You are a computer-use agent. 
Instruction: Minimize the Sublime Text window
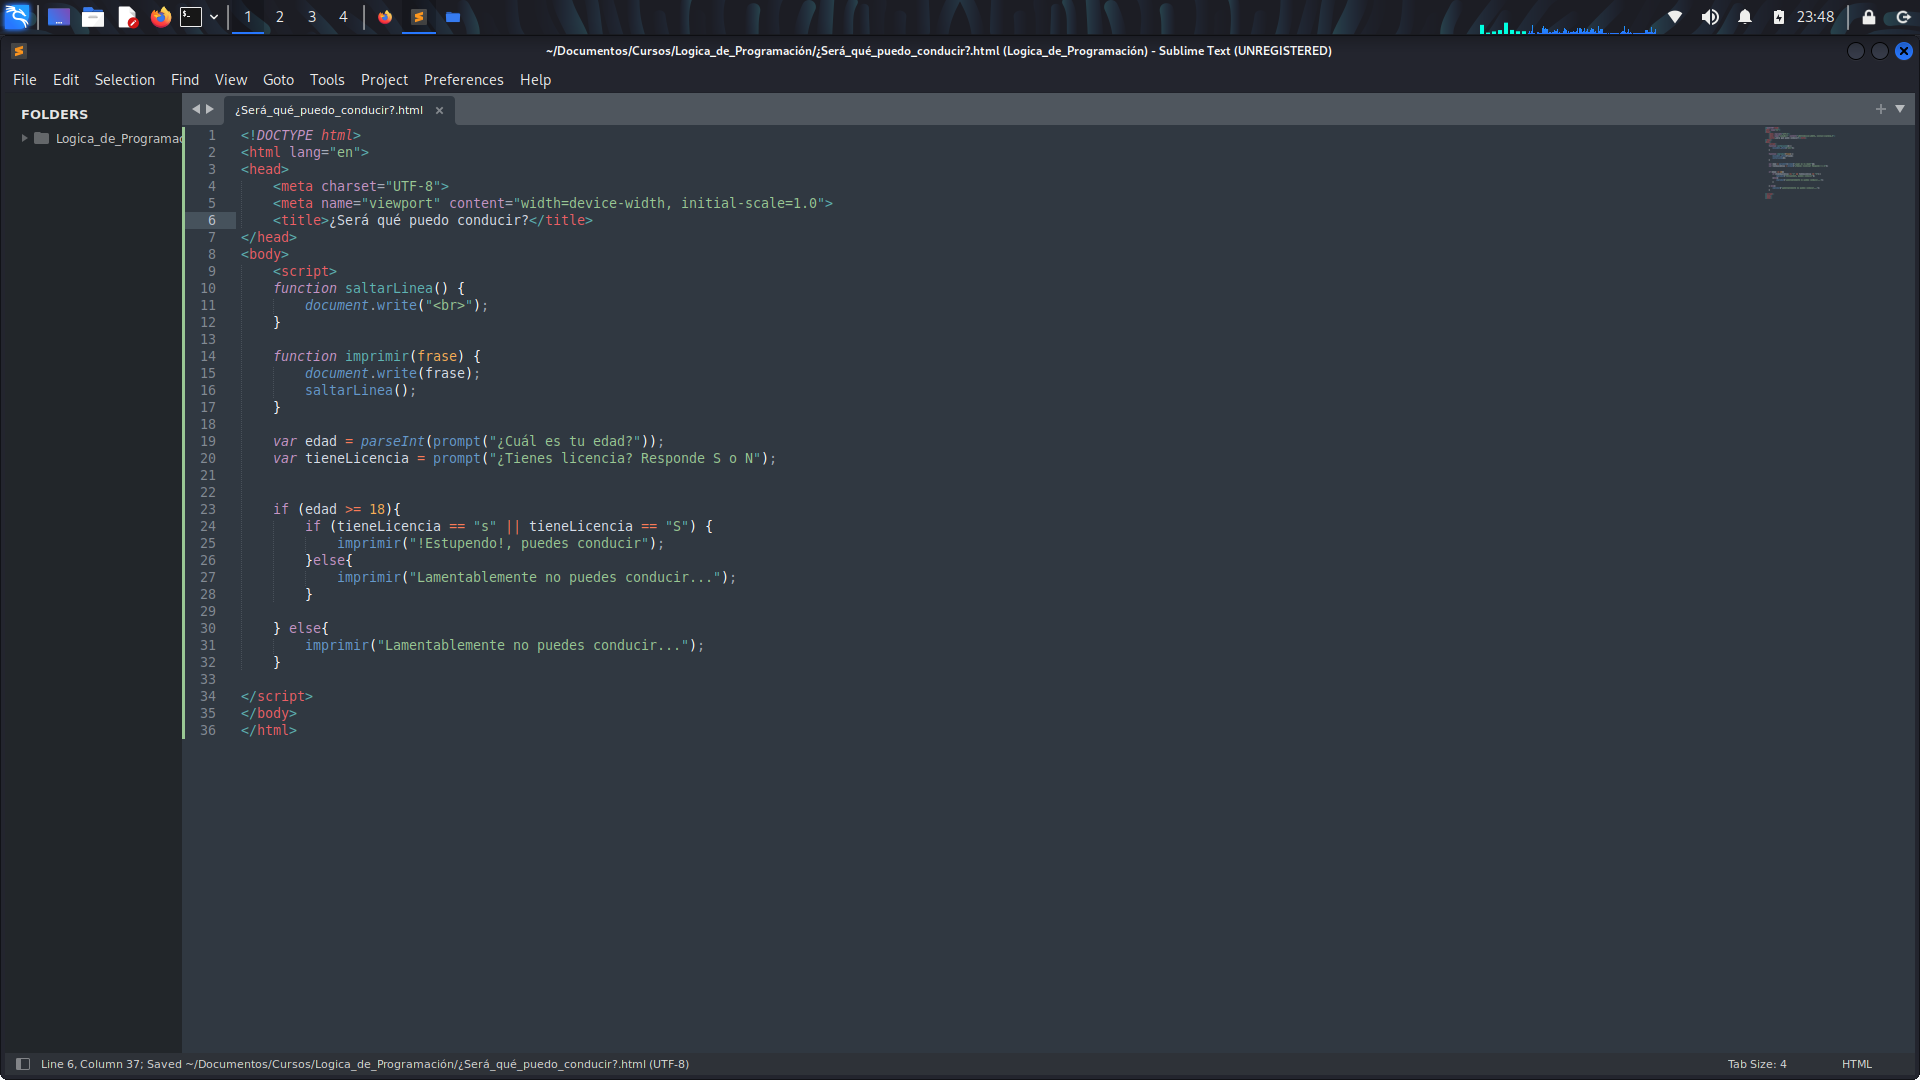pyautogui.click(x=1856, y=51)
